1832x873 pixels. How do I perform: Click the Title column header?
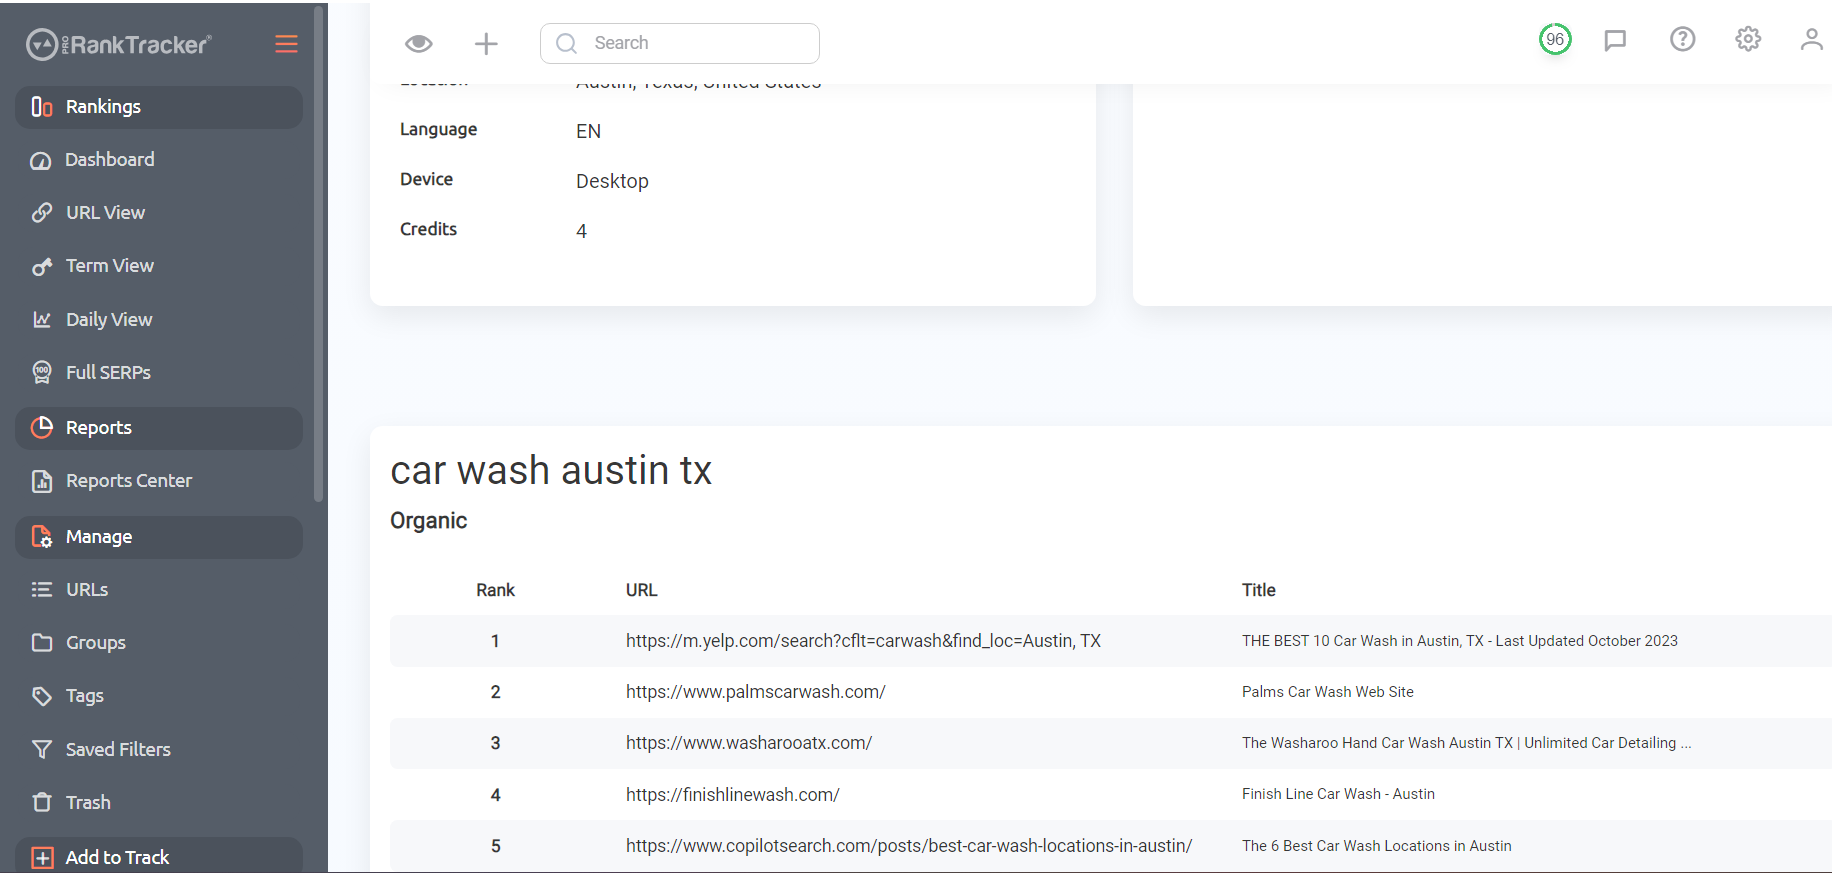coord(1259,590)
